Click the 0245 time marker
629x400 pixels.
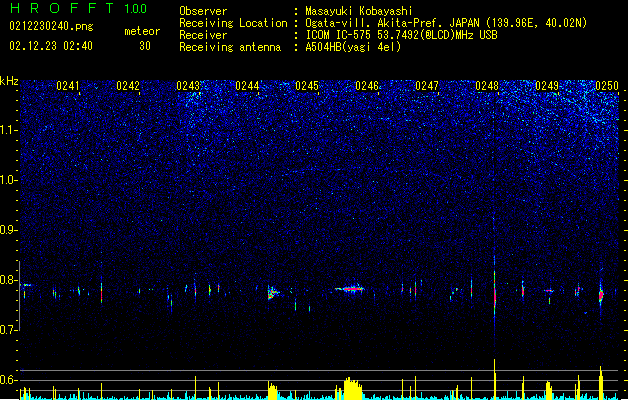click(x=307, y=86)
